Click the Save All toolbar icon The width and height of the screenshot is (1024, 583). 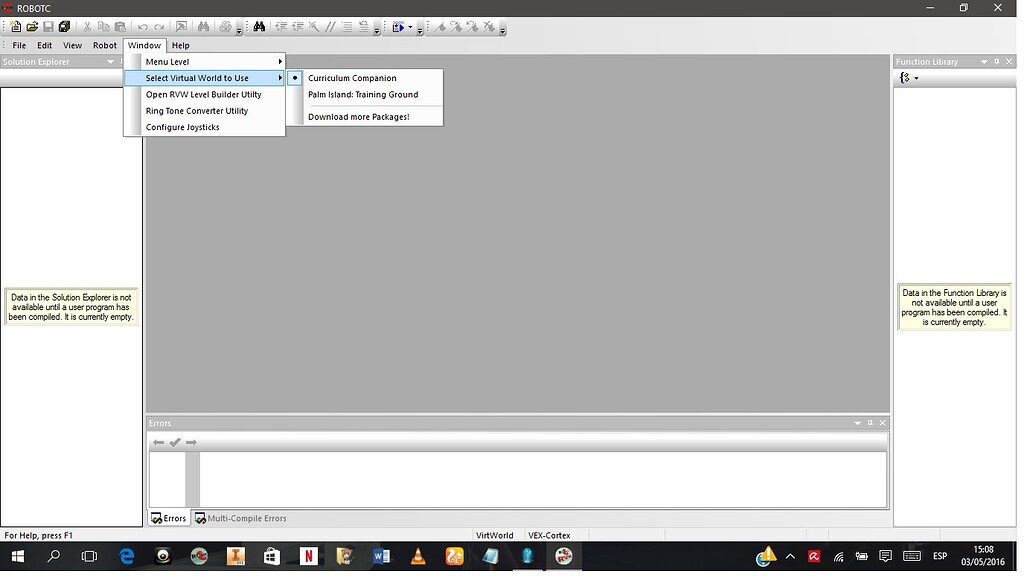pos(65,27)
